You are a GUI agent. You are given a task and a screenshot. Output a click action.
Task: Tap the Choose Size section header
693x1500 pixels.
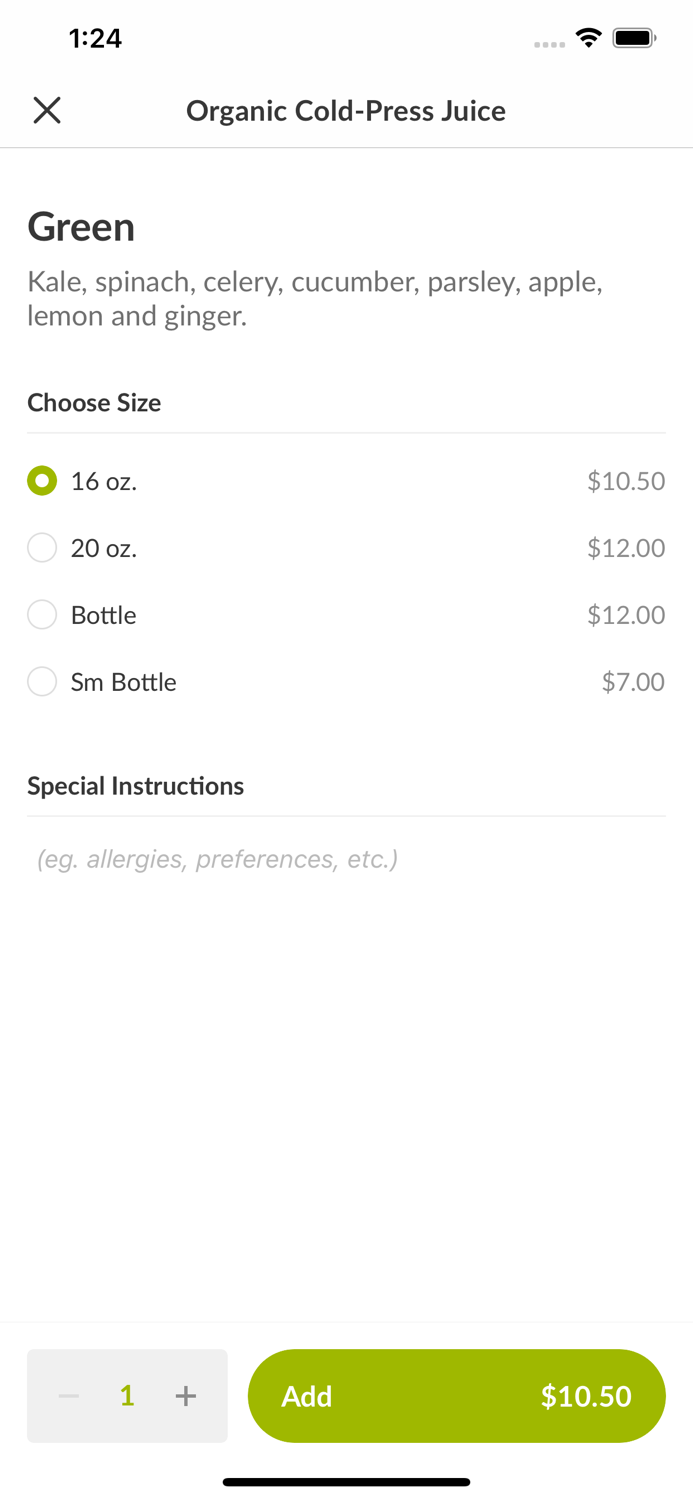pyautogui.click(x=94, y=403)
